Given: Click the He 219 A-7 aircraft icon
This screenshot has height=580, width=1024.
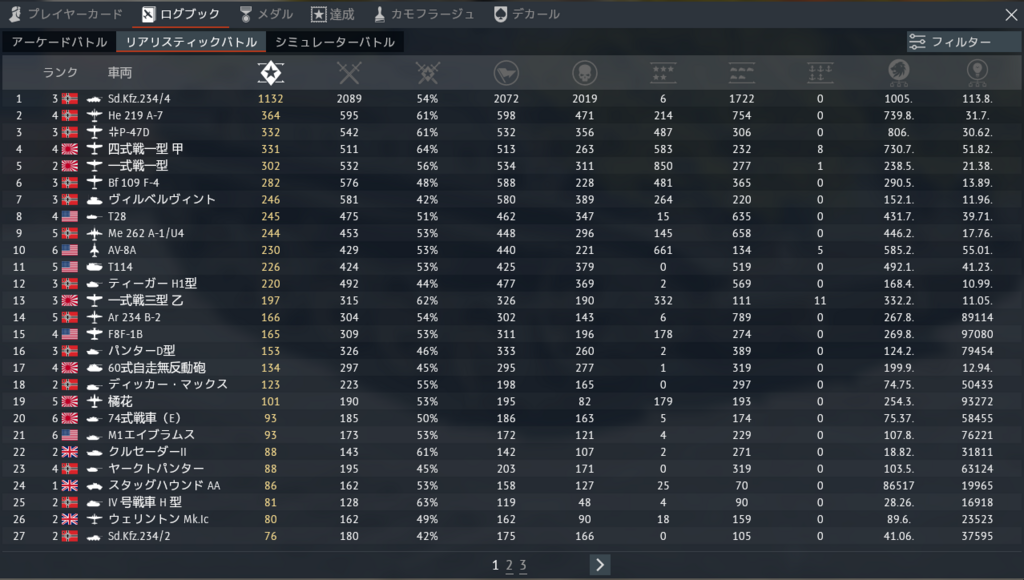Looking at the screenshot, I should click(x=94, y=116).
